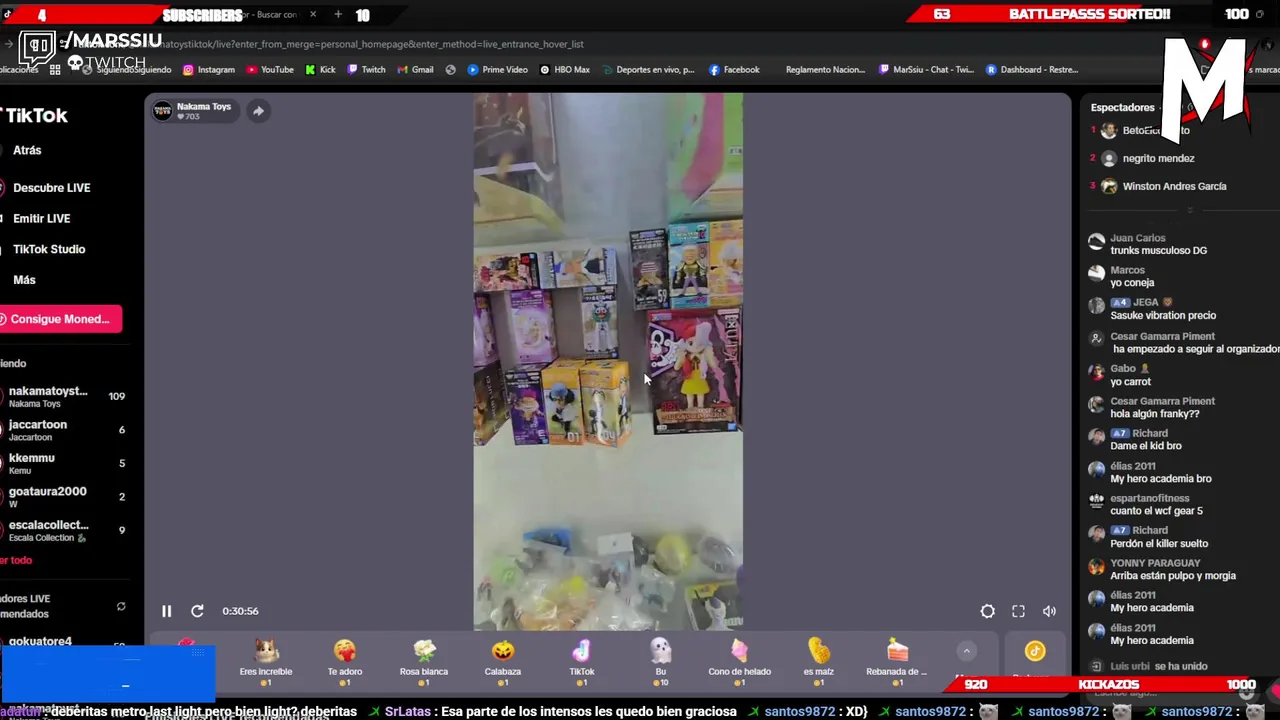Viewport: 1280px width, 720px height.
Task: Send the Te adoro gift
Action: (345, 662)
